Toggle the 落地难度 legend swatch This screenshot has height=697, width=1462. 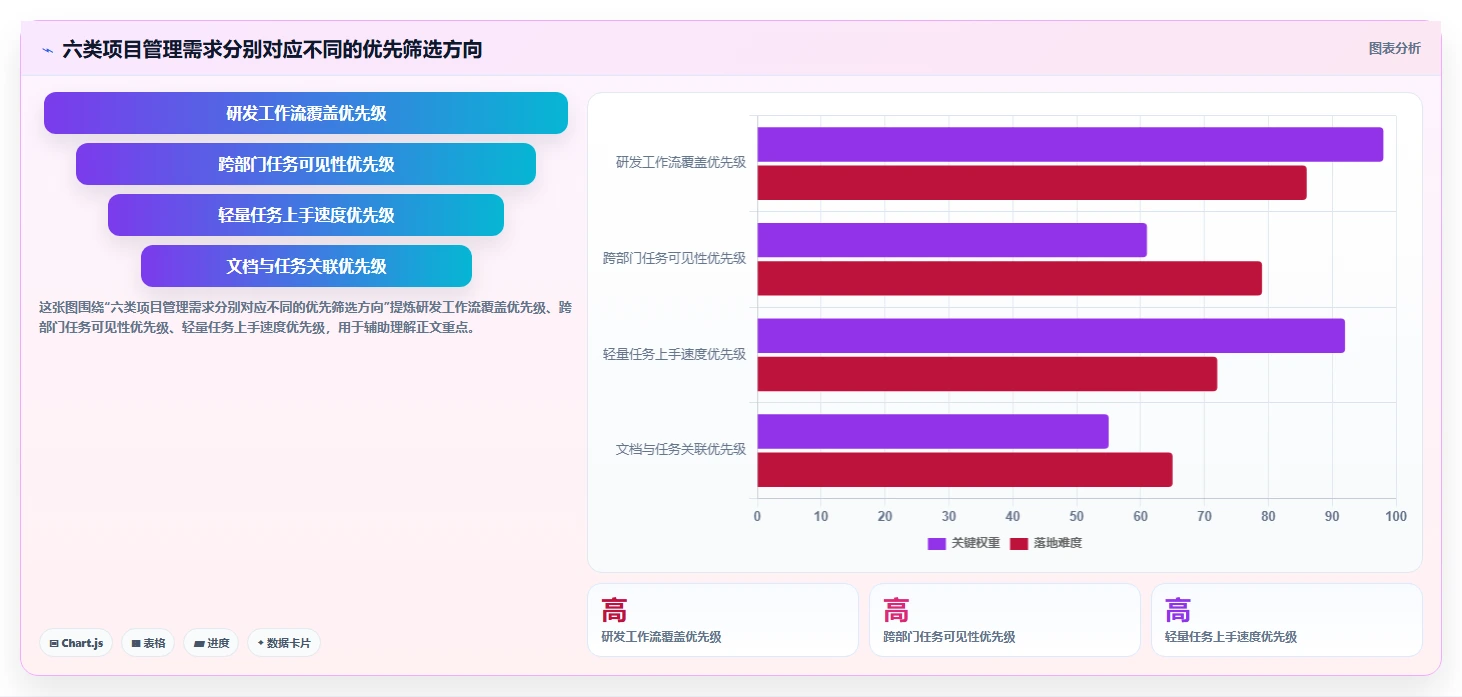point(1019,543)
